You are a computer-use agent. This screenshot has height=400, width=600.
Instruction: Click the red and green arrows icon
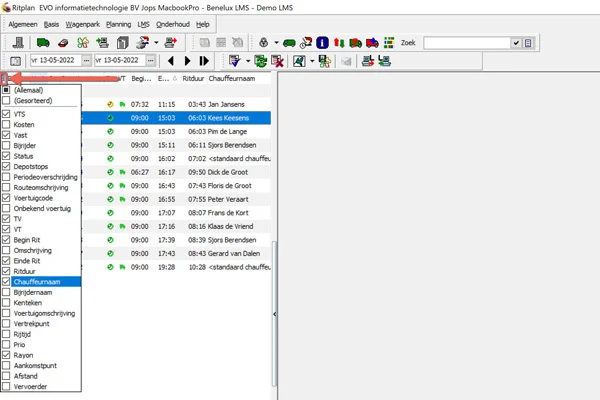[339, 43]
